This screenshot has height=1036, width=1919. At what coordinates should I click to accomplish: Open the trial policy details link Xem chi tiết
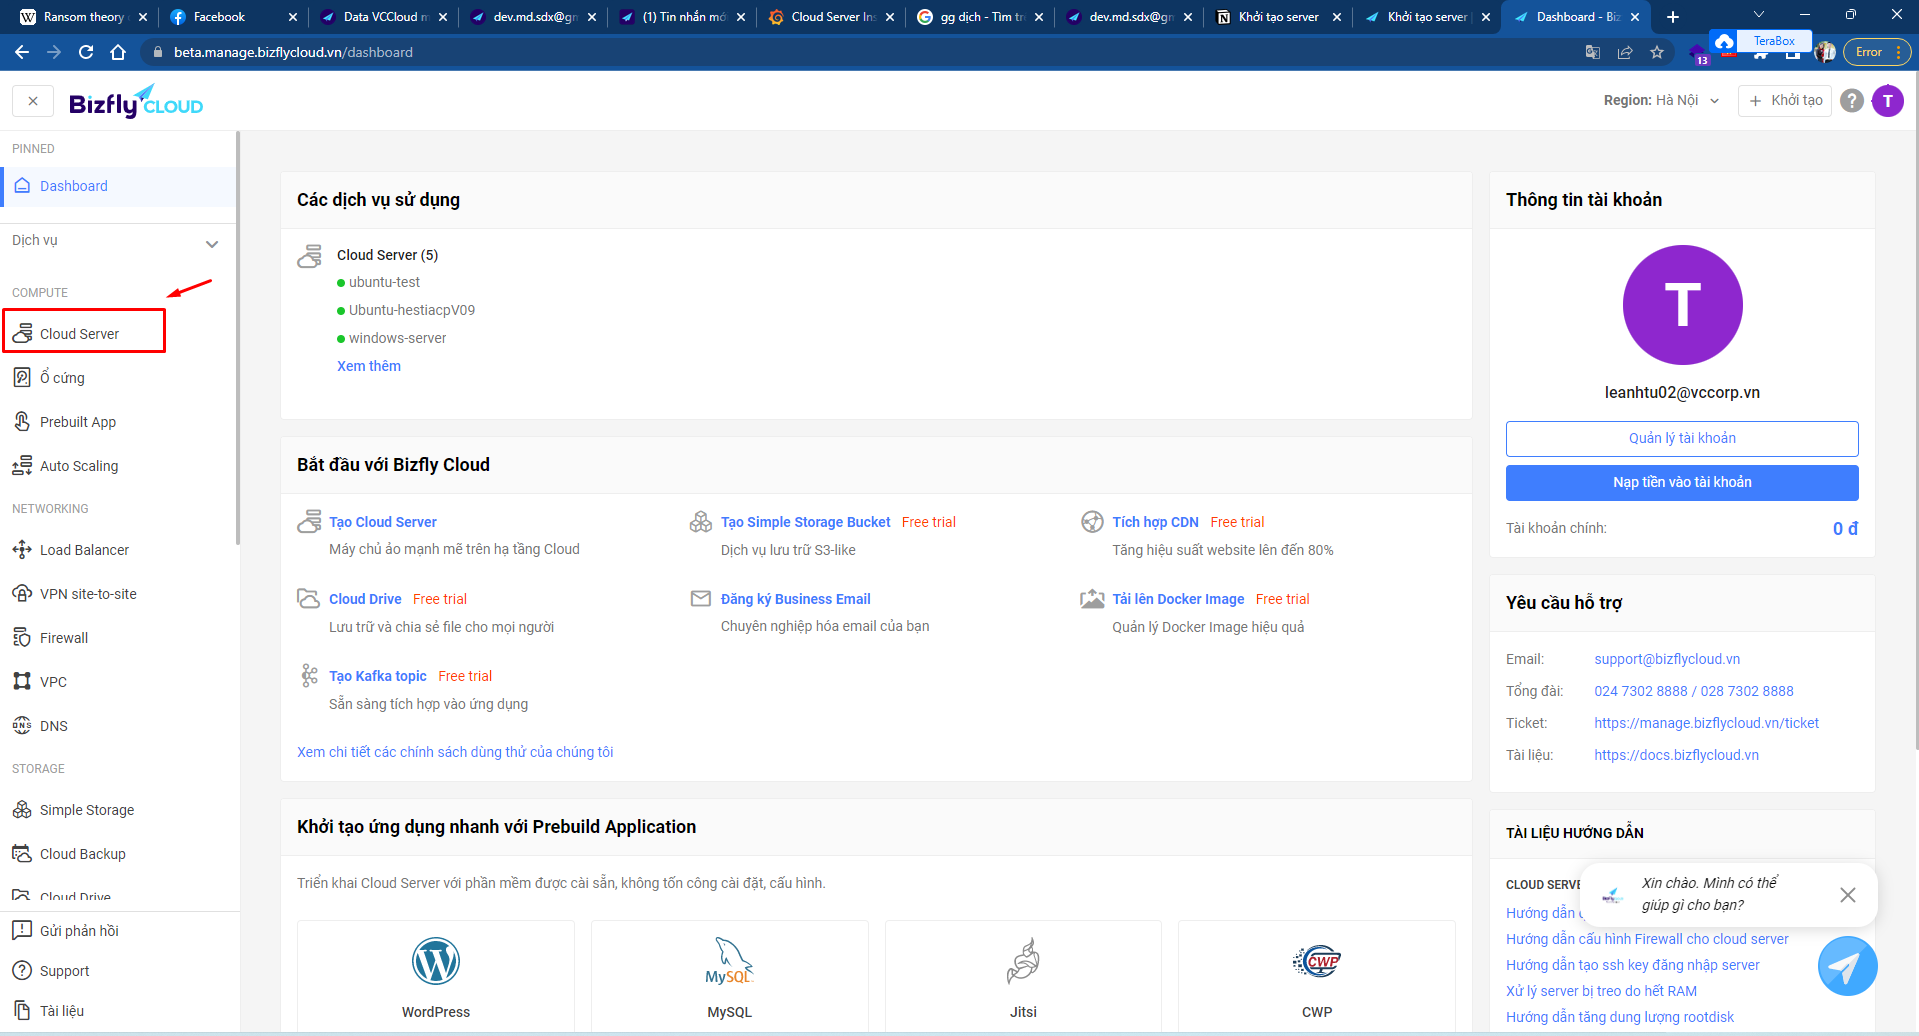coord(455,752)
